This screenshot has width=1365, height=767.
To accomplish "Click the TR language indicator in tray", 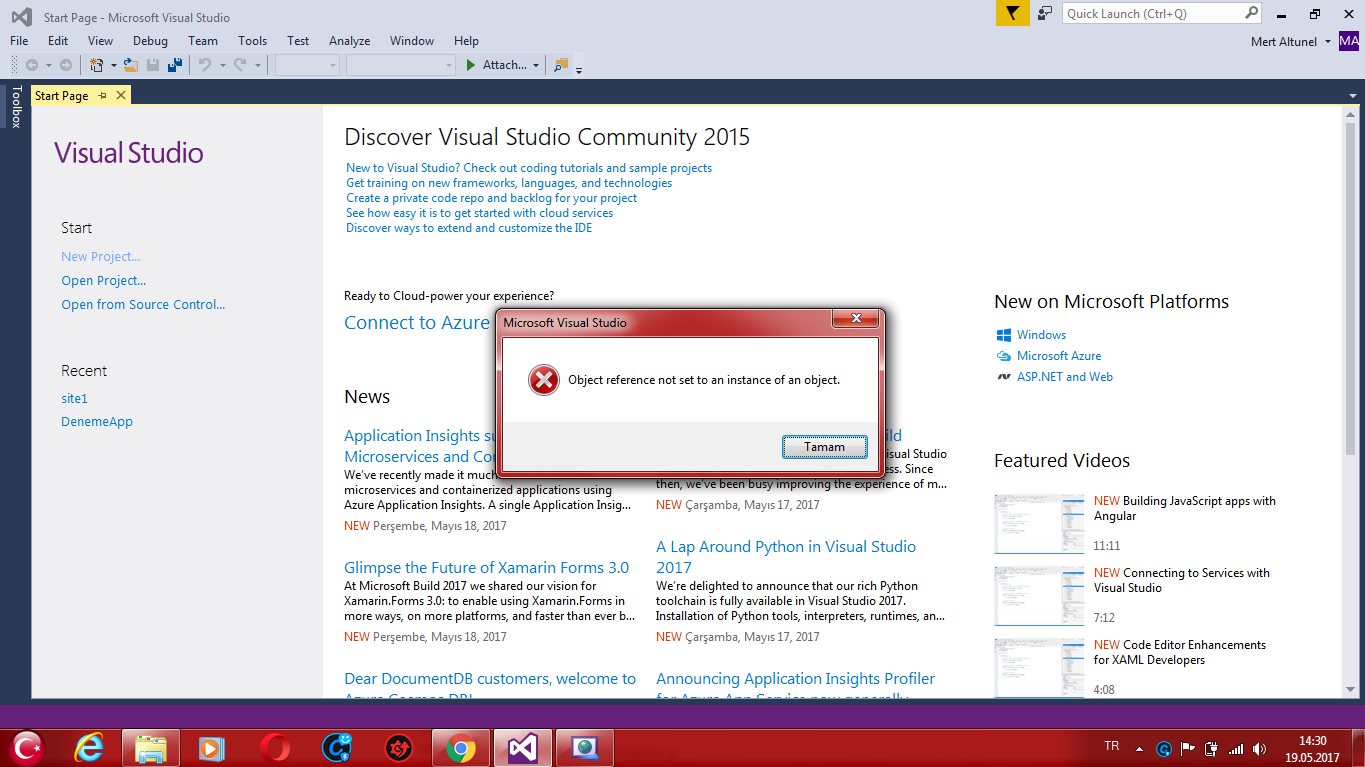I will (1111, 746).
